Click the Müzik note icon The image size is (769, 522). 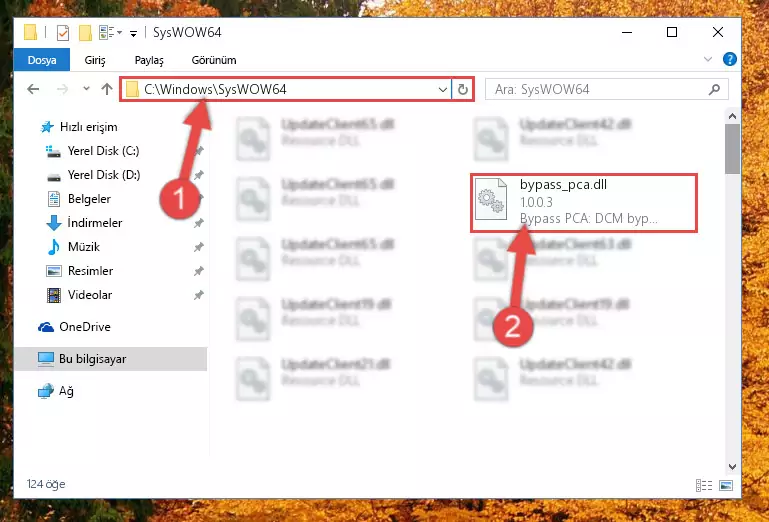pos(53,247)
